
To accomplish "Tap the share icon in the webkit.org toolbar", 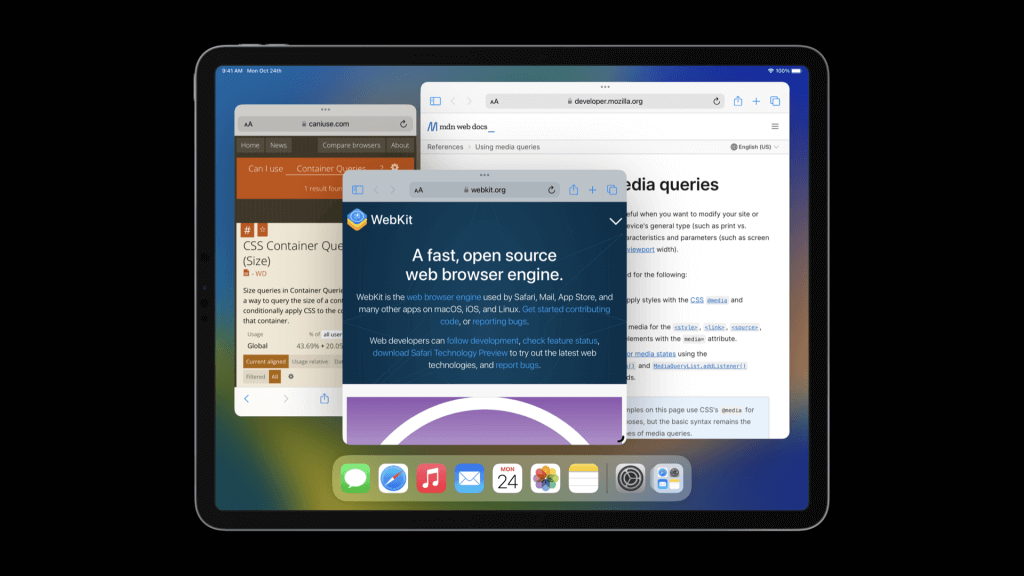I will point(574,190).
